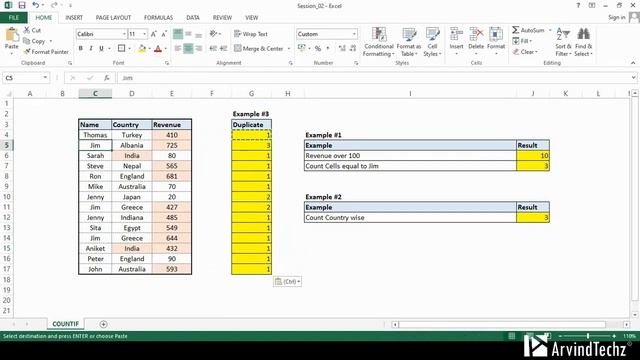The width and height of the screenshot is (640, 360).
Task: Open the FILE tab
Action: [14, 18]
